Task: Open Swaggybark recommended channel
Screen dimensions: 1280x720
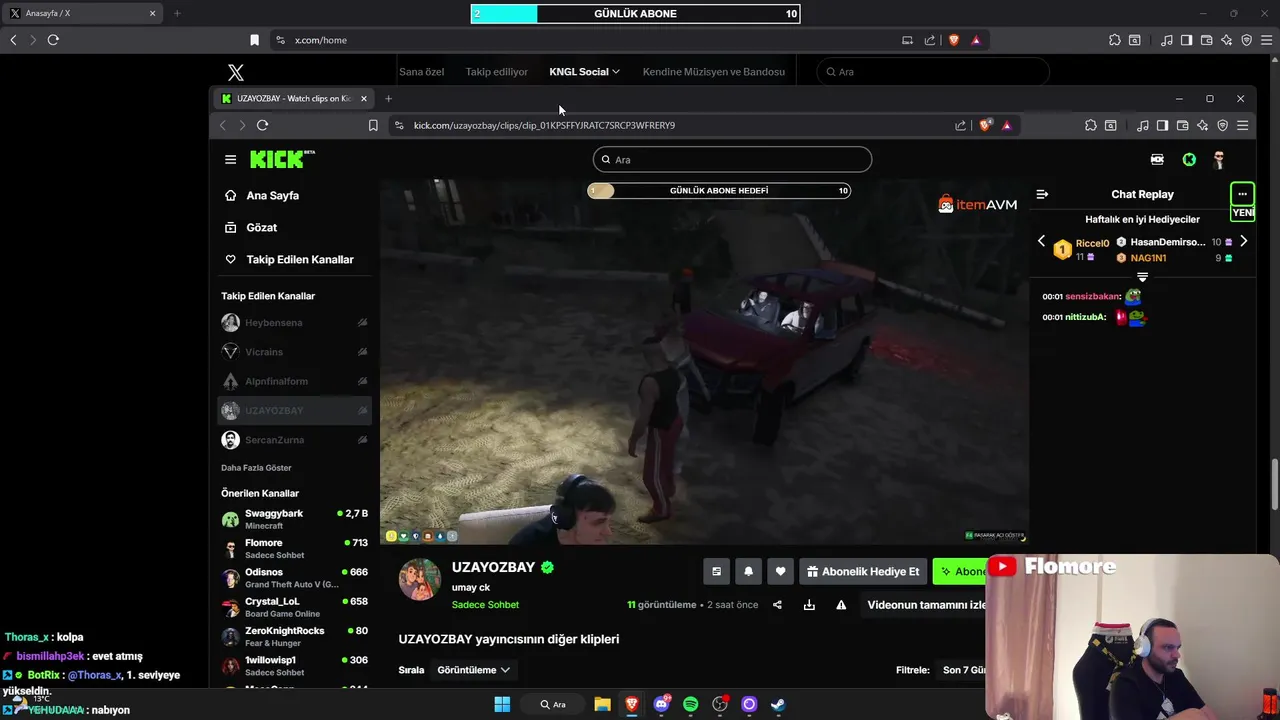Action: [x=294, y=519]
